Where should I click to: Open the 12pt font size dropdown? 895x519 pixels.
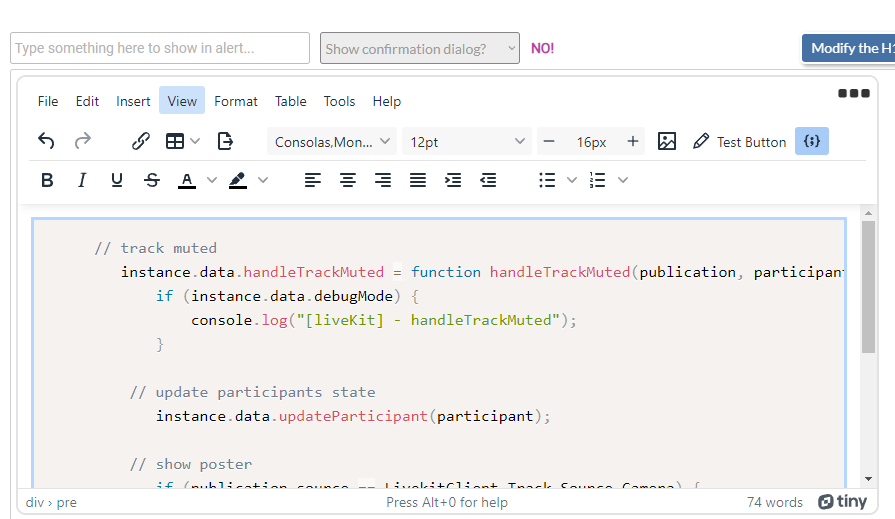pos(467,141)
